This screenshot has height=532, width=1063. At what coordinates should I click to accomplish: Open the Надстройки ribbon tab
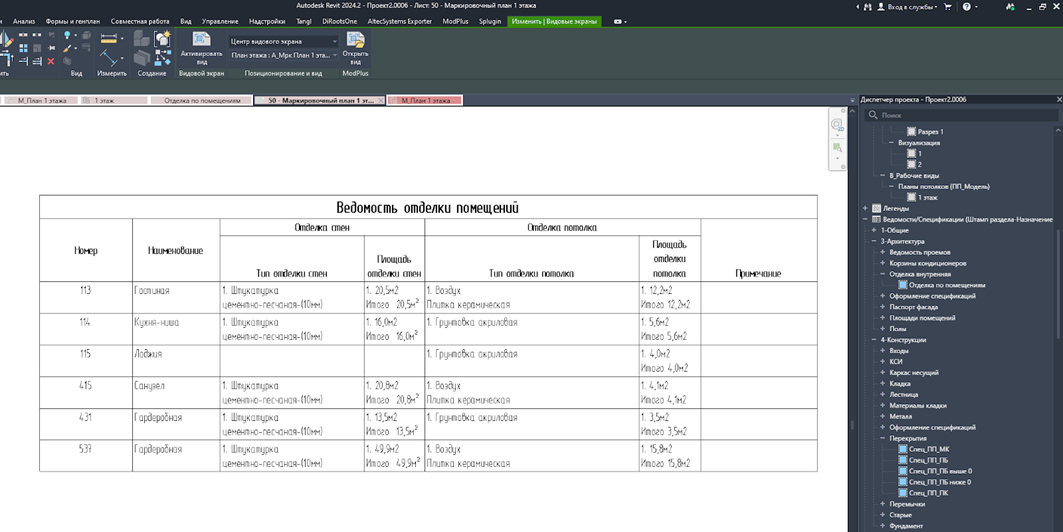266,21
